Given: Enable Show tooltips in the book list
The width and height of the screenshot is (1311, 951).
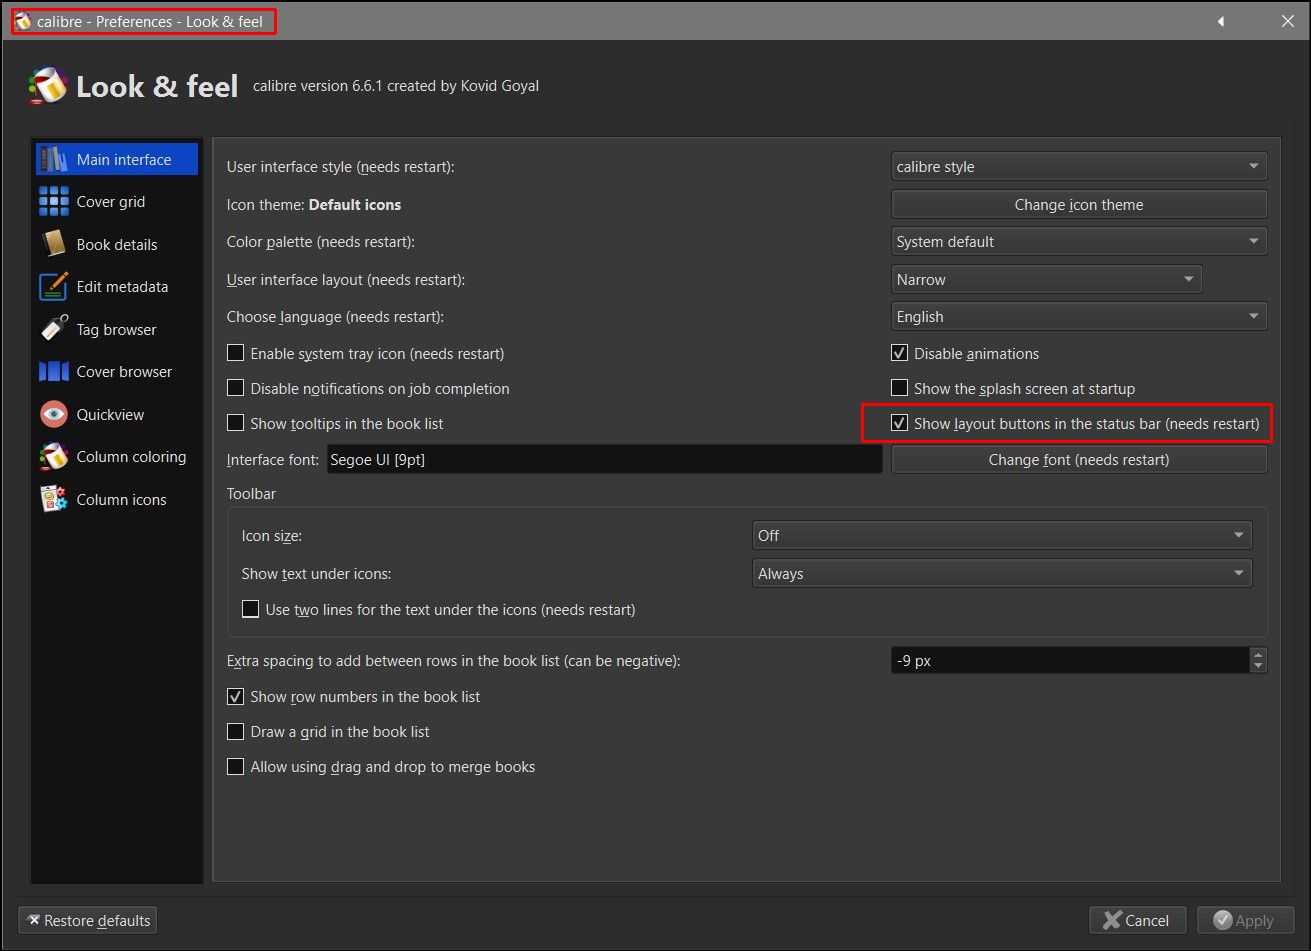Looking at the screenshot, I should pos(235,423).
